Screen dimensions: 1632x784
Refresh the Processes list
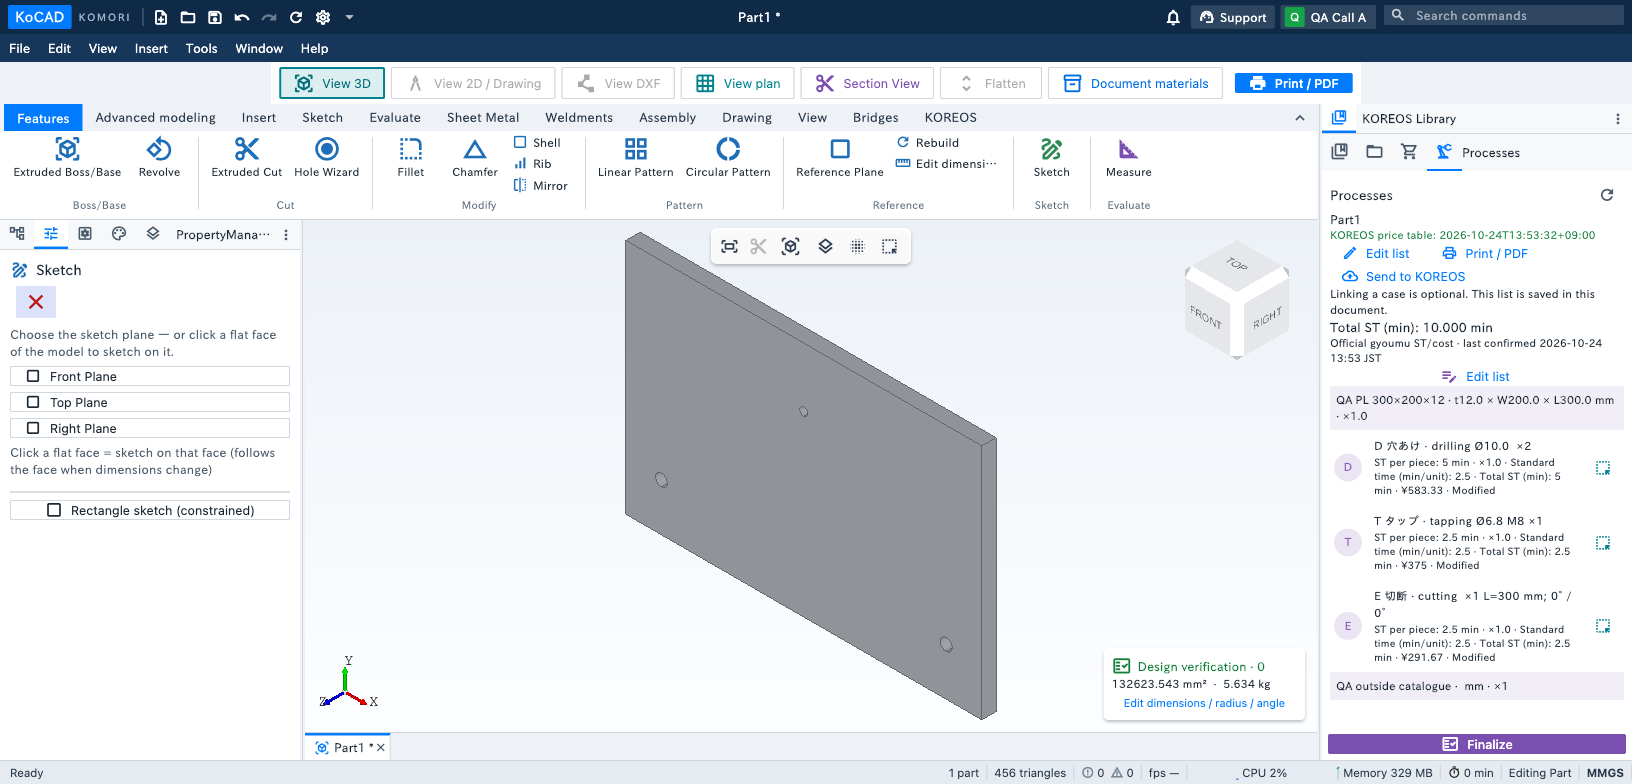[x=1607, y=195]
